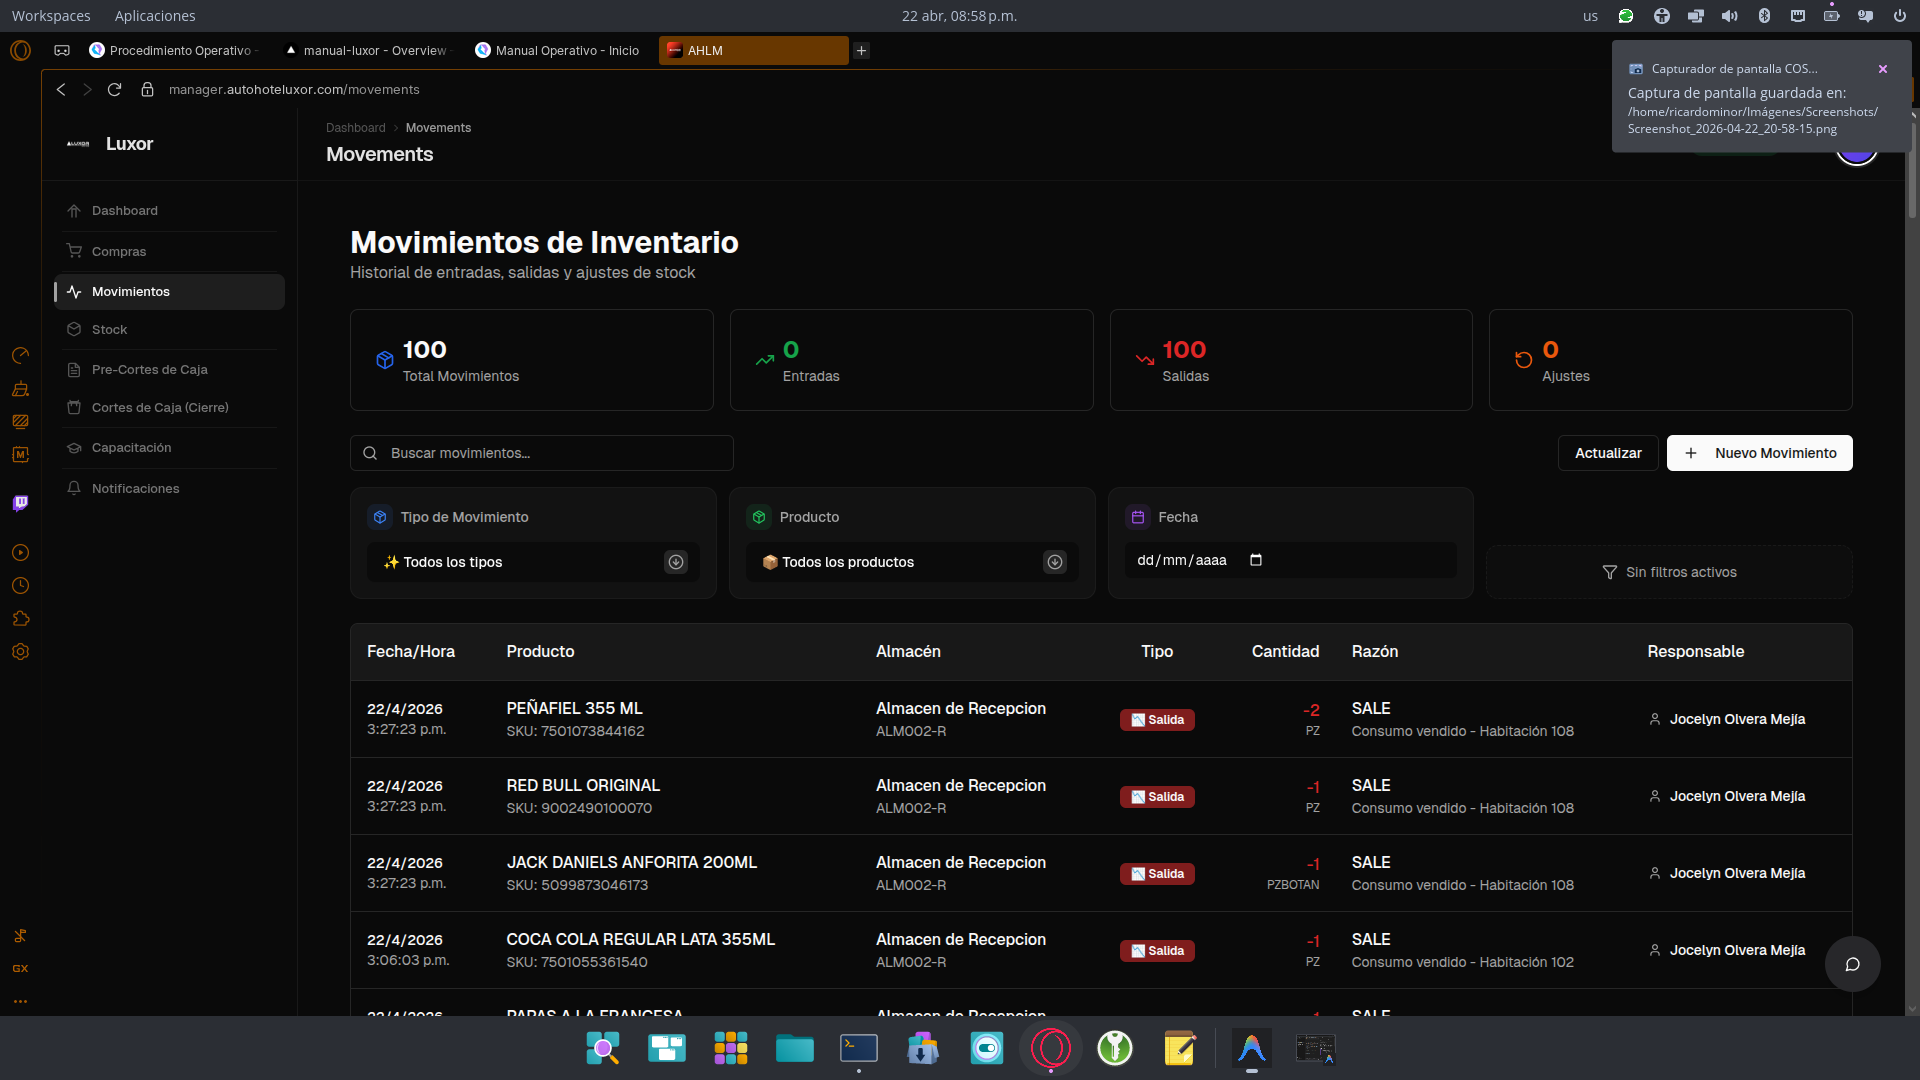Click the Fecha/Hora column header
The width and height of the screenshot is (1920, 1080).
[411, 652]
